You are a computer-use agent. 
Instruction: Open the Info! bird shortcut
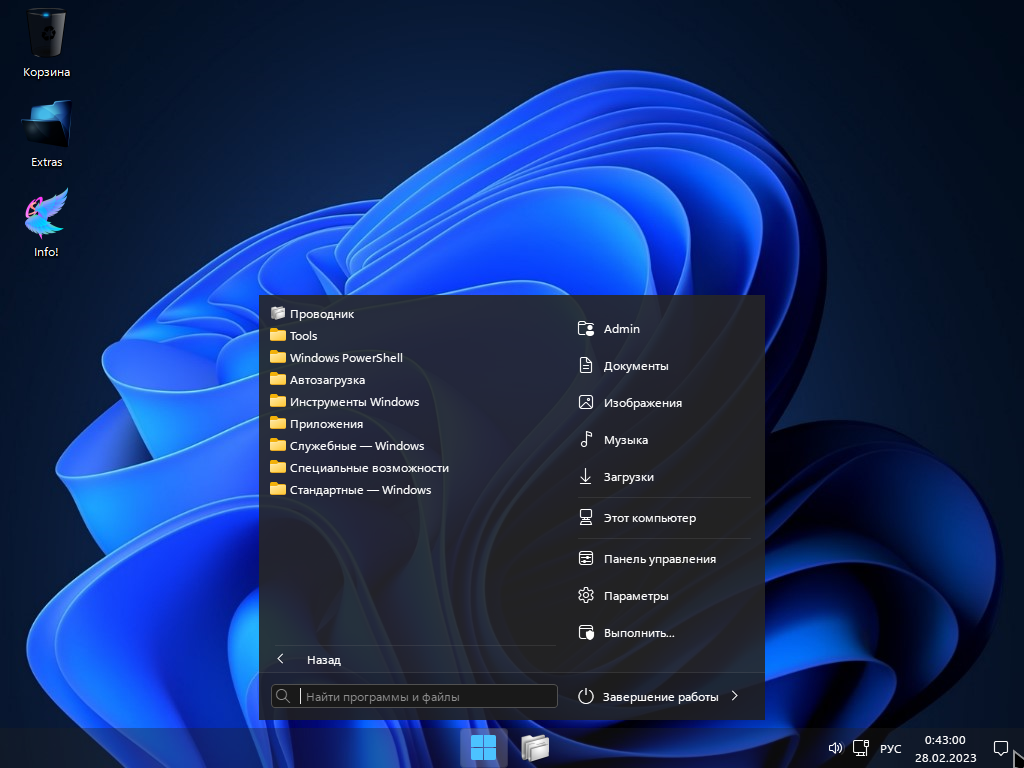46,223
